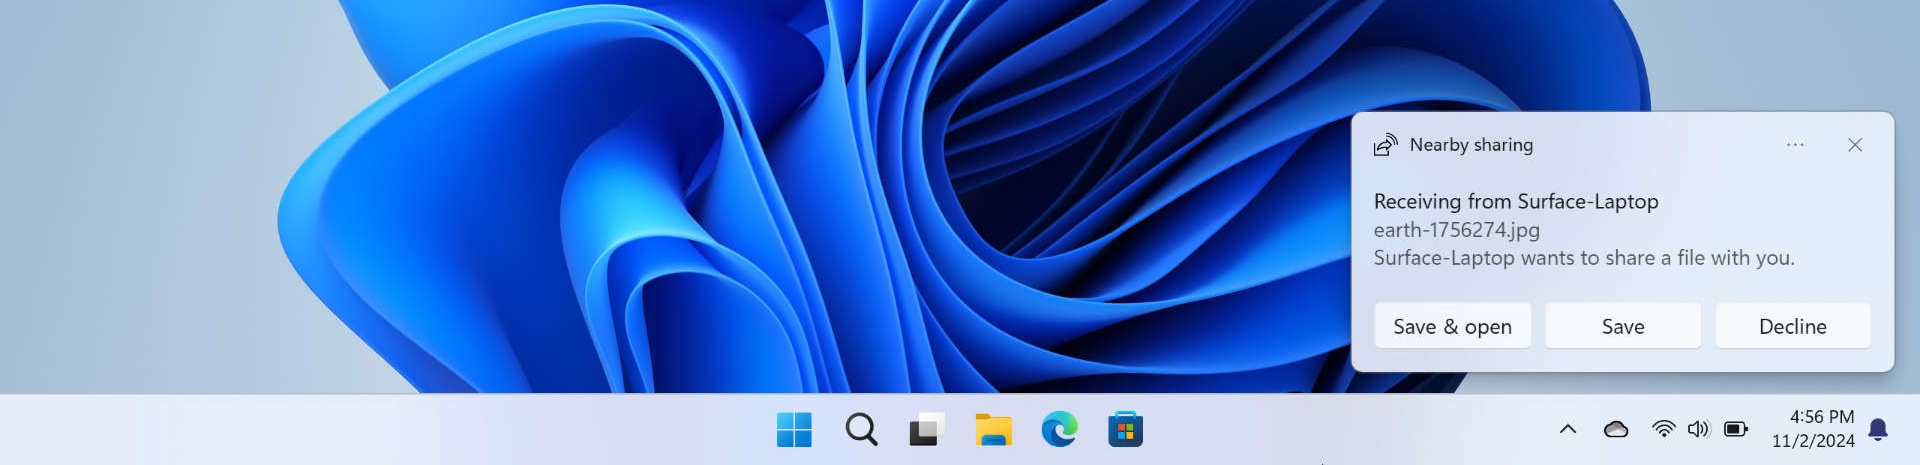The width and height of the screenshot is (1920, 465).
Task: Open OneDrive cloud tray icon
Action: click(1616, 429)
